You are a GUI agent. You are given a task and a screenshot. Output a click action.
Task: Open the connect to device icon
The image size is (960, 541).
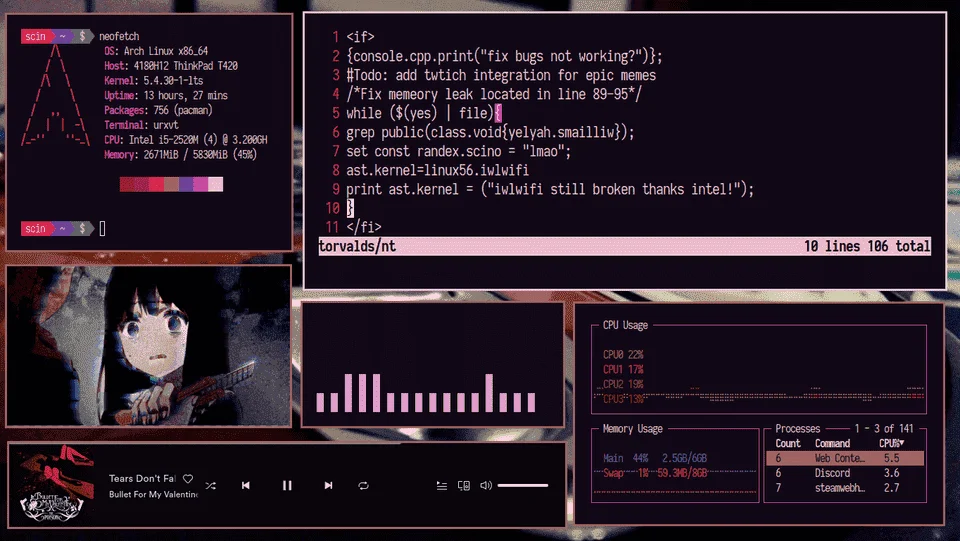click(463, 485)
